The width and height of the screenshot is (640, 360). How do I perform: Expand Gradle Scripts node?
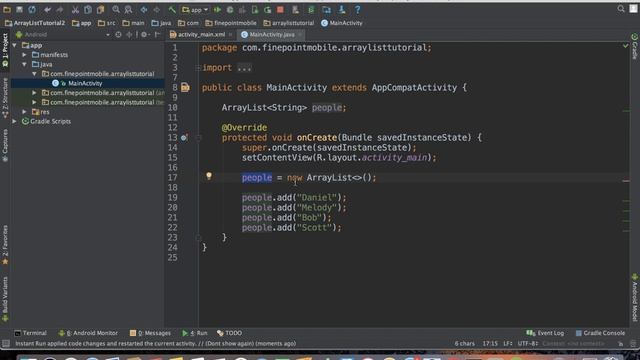click(x=15, y=121)
